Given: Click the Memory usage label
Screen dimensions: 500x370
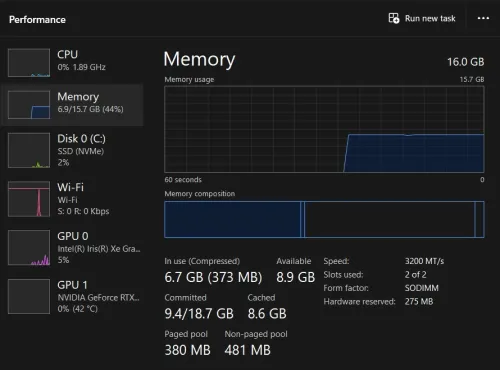Looking at the screenshot, I should pos(189,80).
